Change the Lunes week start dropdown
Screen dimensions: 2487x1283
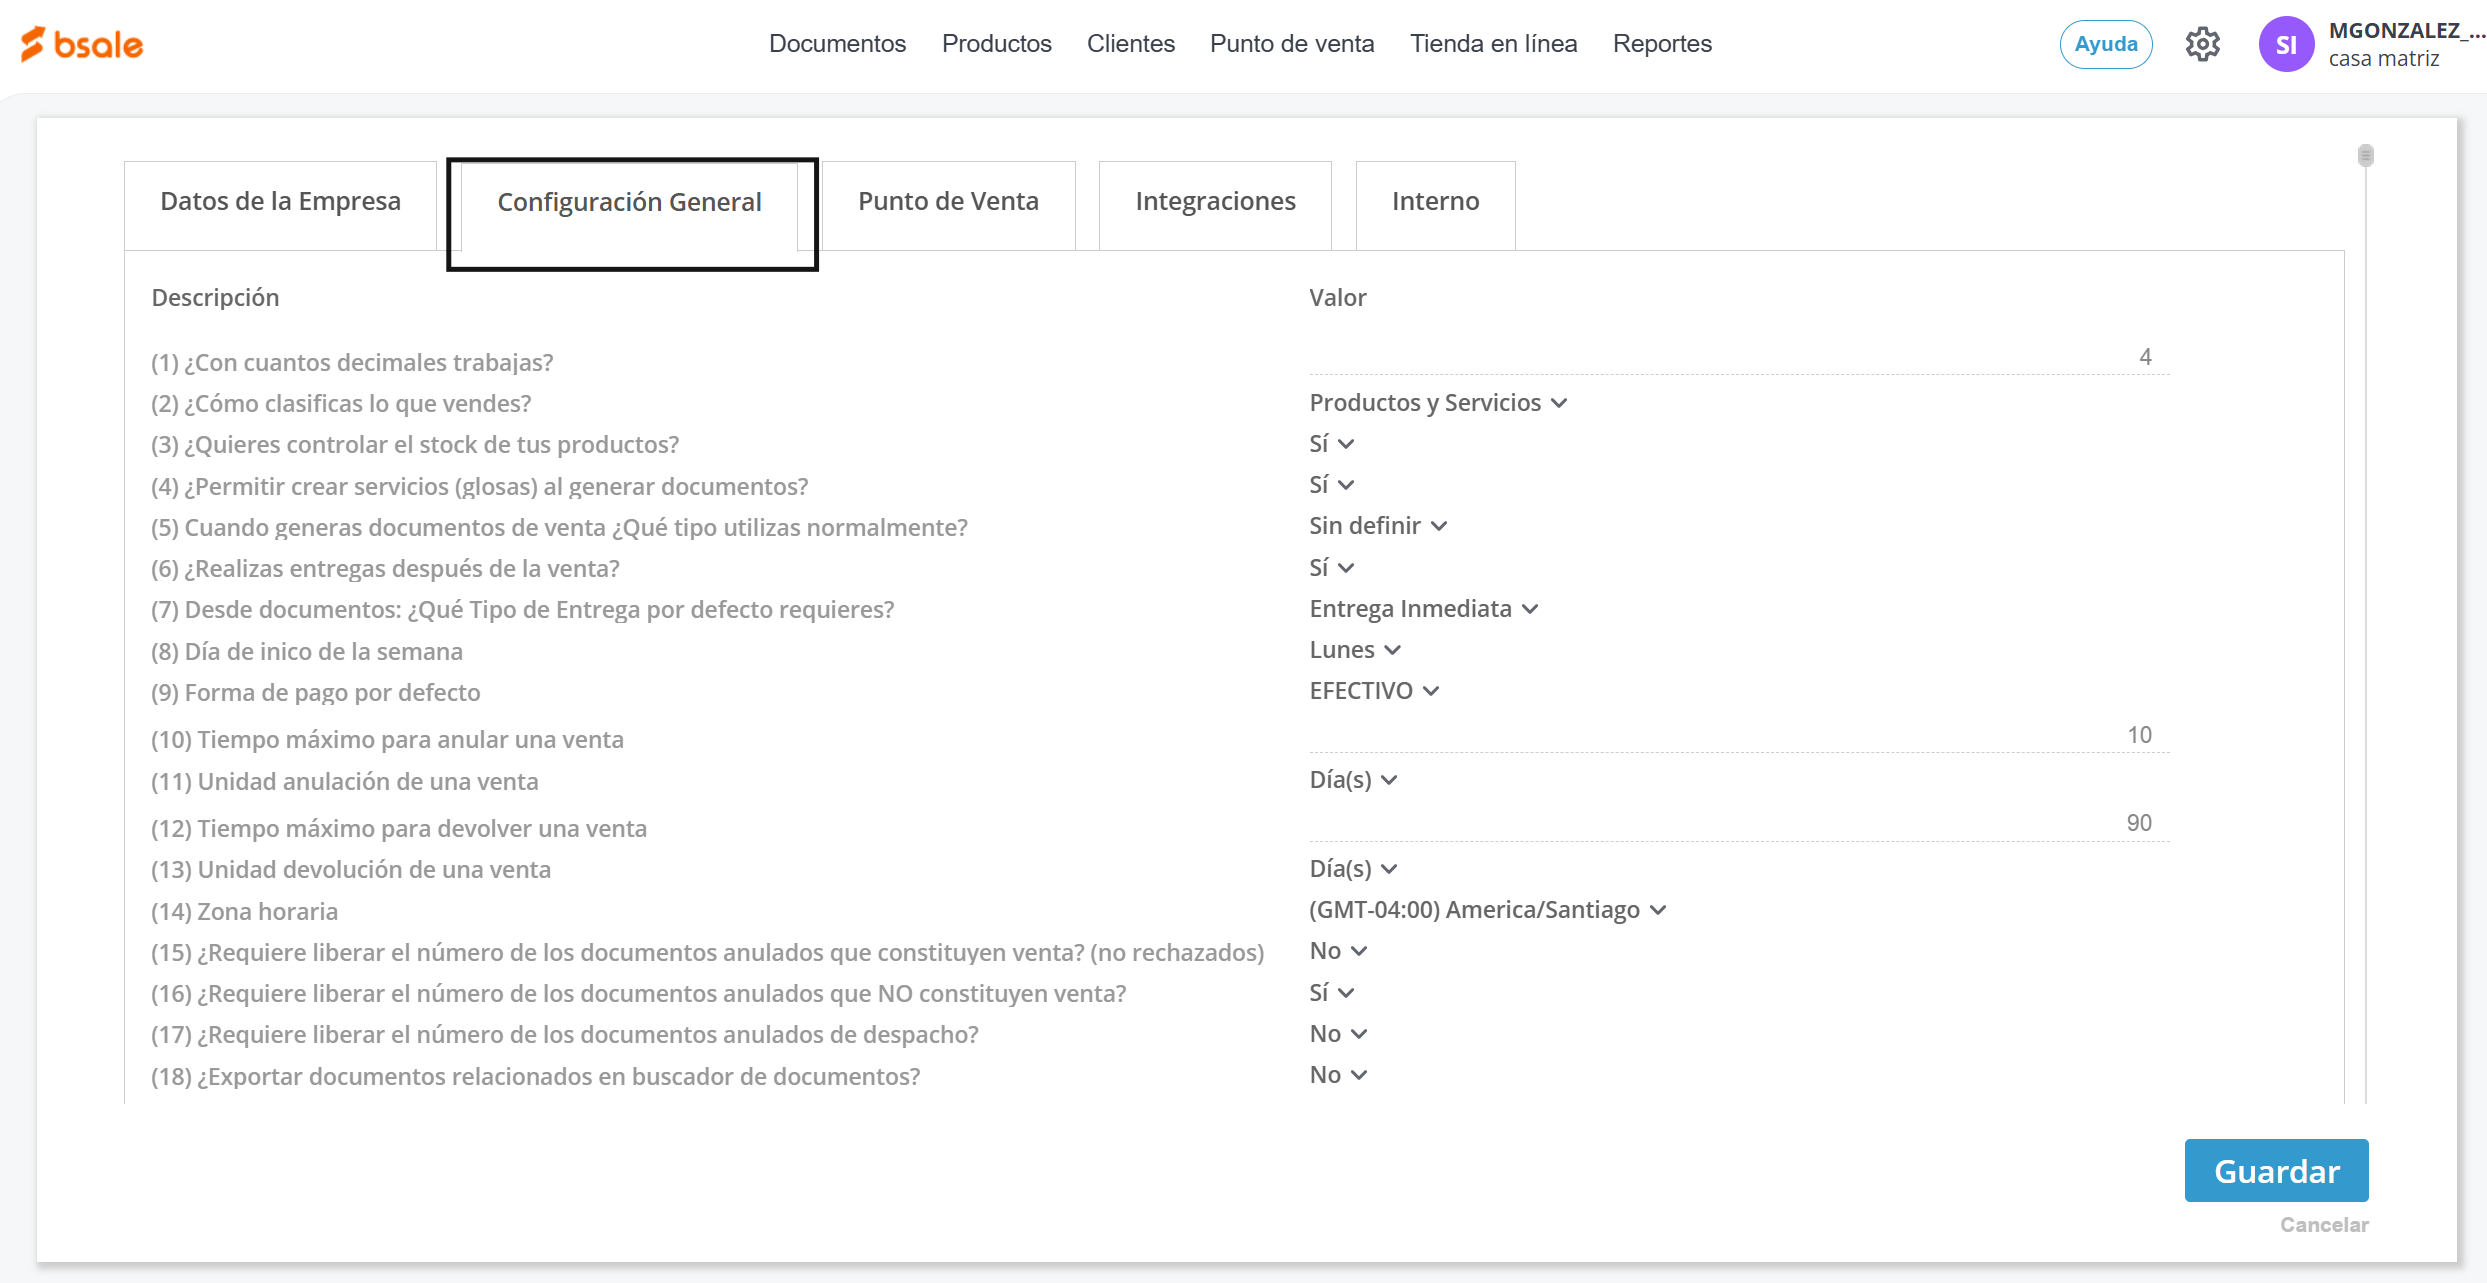pos(1354,650)
